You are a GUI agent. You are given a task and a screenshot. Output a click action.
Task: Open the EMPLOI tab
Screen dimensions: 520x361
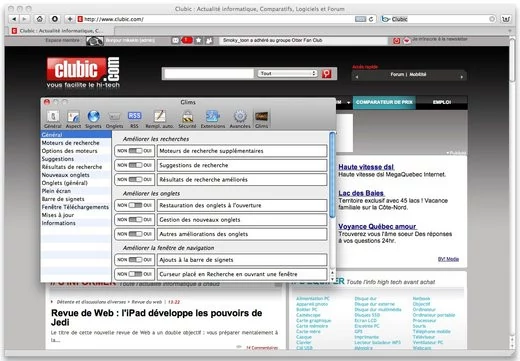tap(442, 102)
